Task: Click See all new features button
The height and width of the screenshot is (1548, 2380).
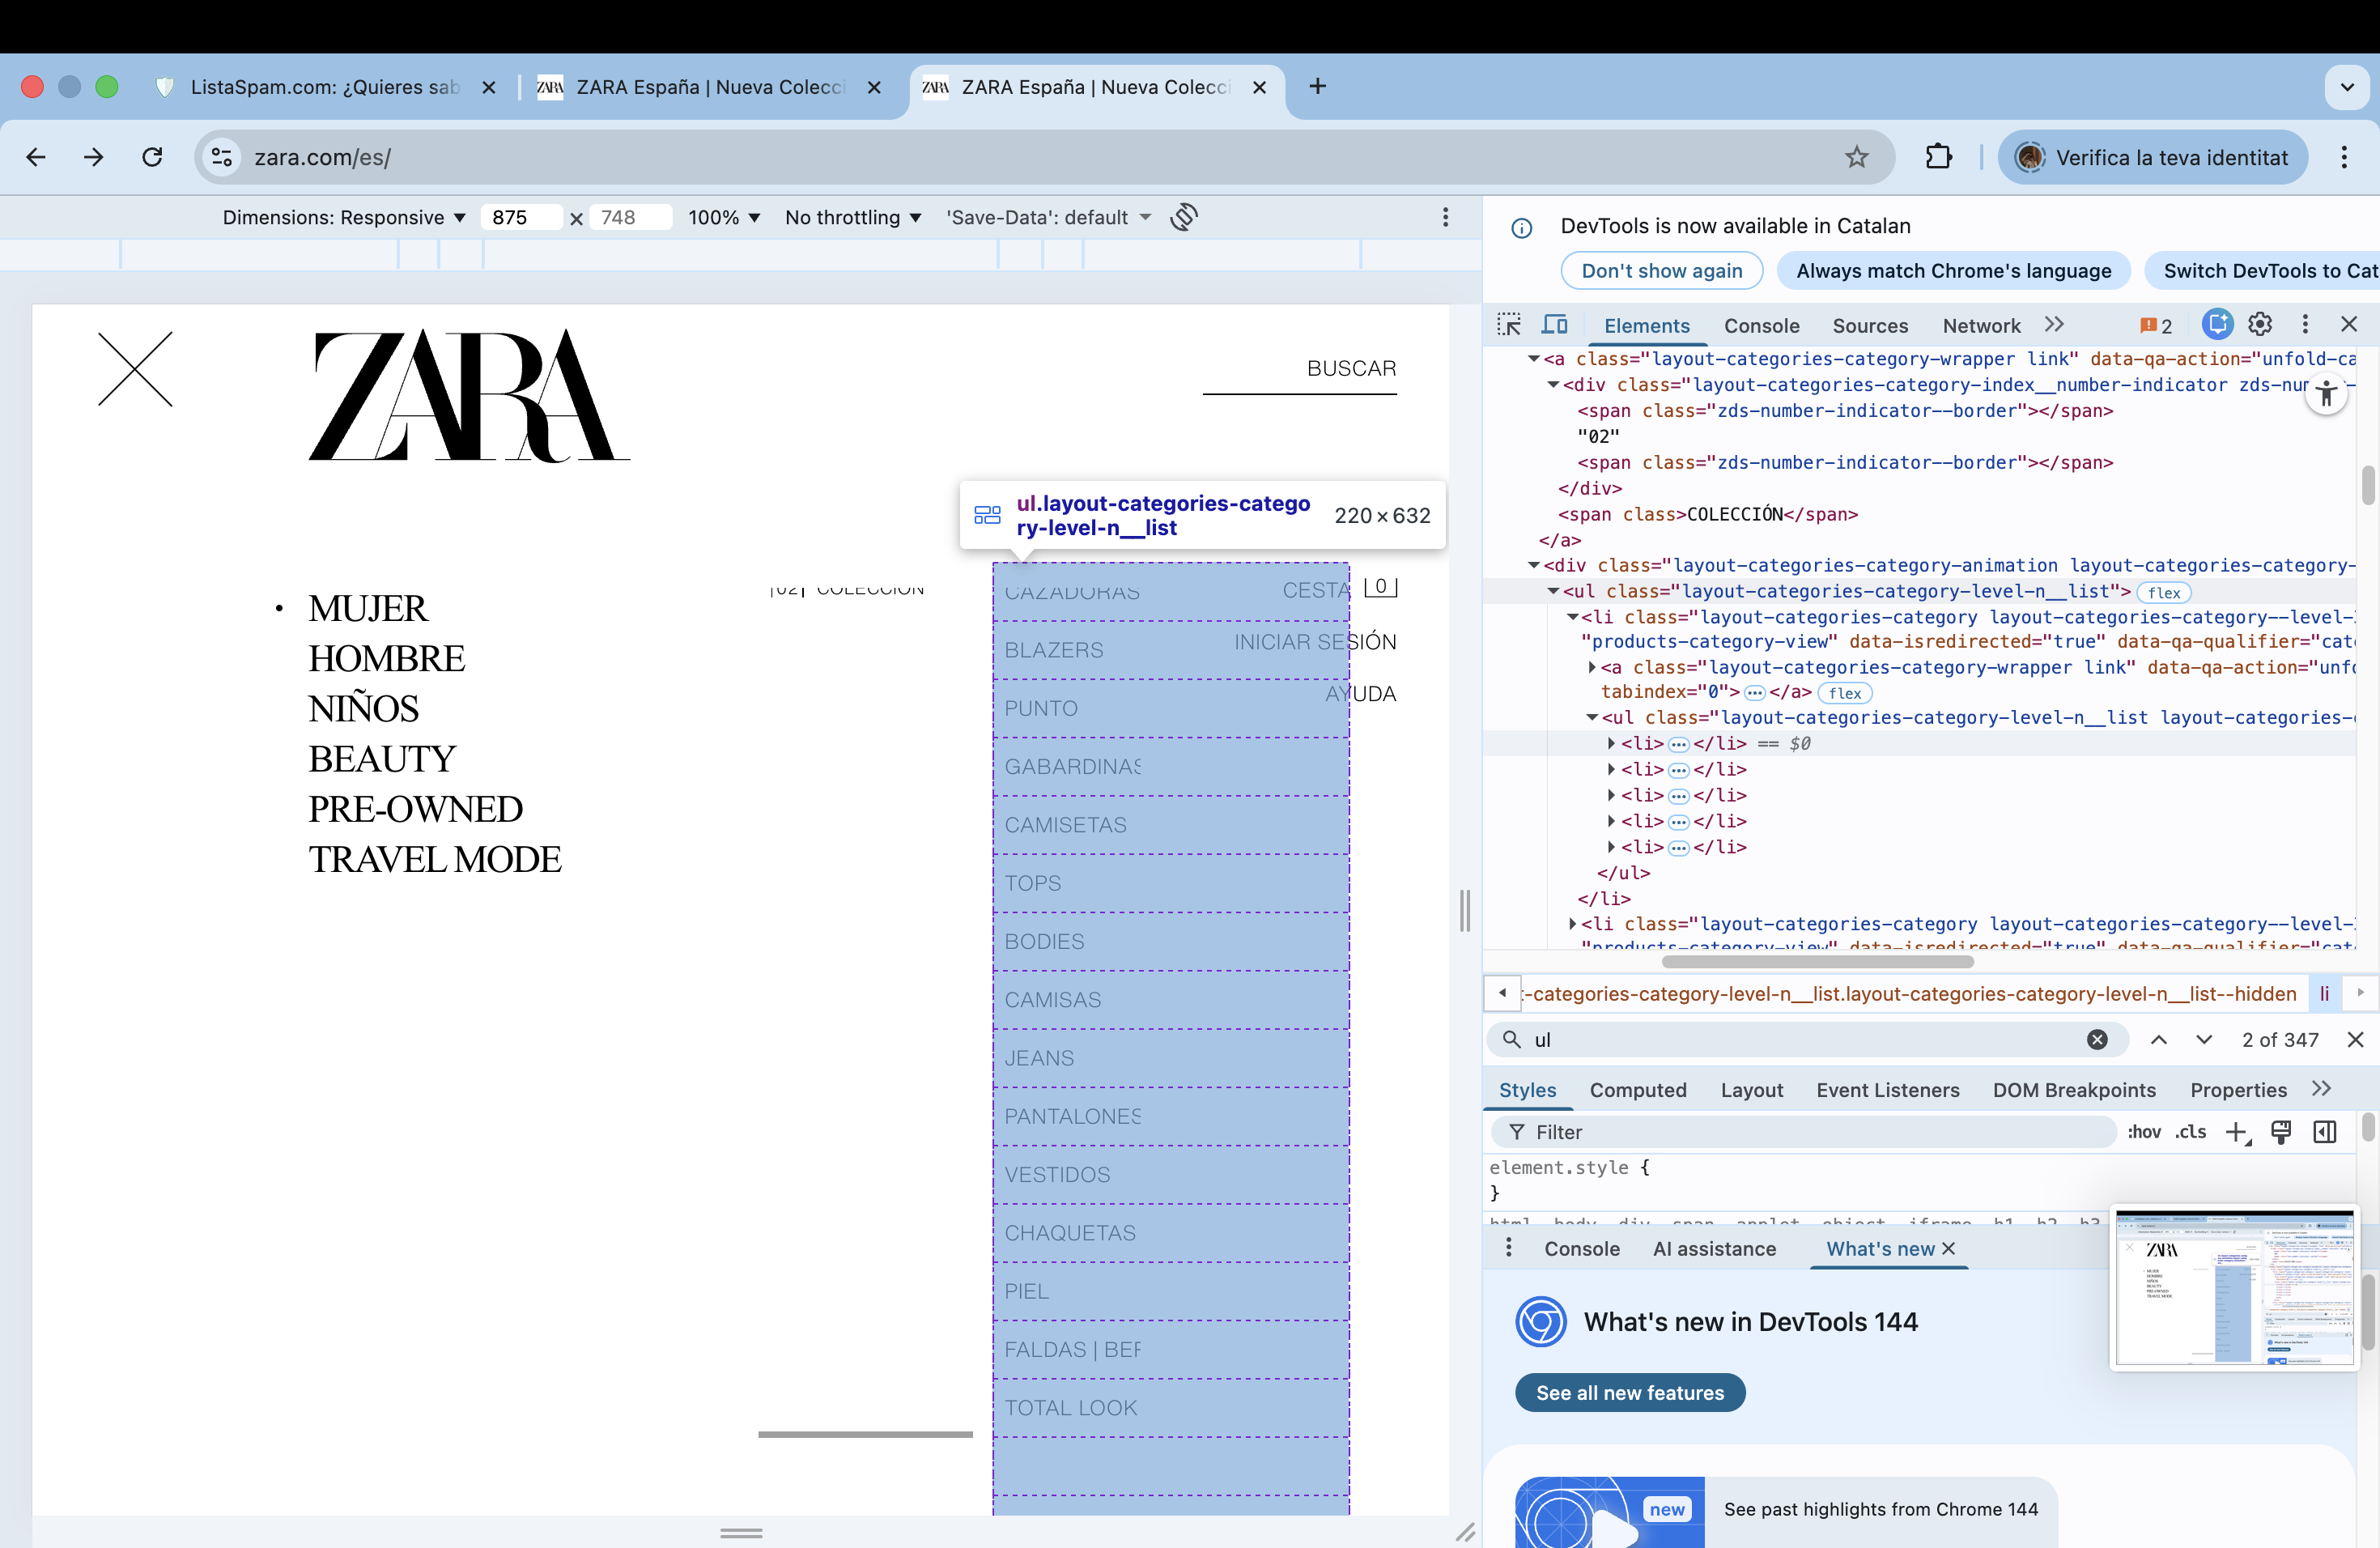Action: point(1629,1393)
